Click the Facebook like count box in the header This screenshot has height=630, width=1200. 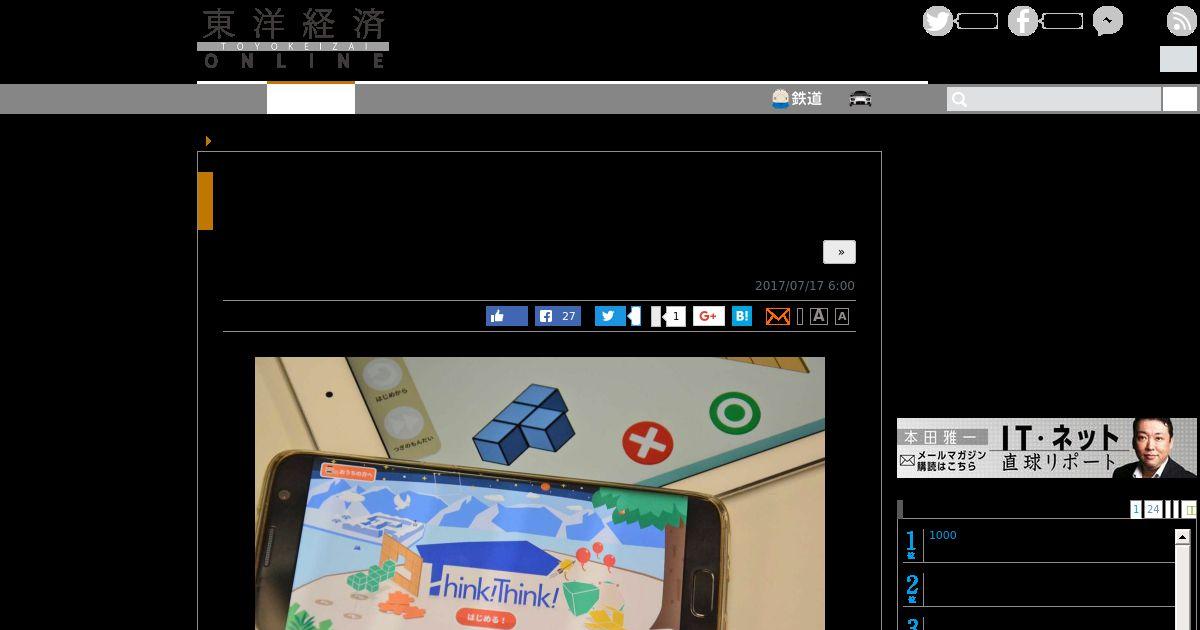tap(1062, 21)
